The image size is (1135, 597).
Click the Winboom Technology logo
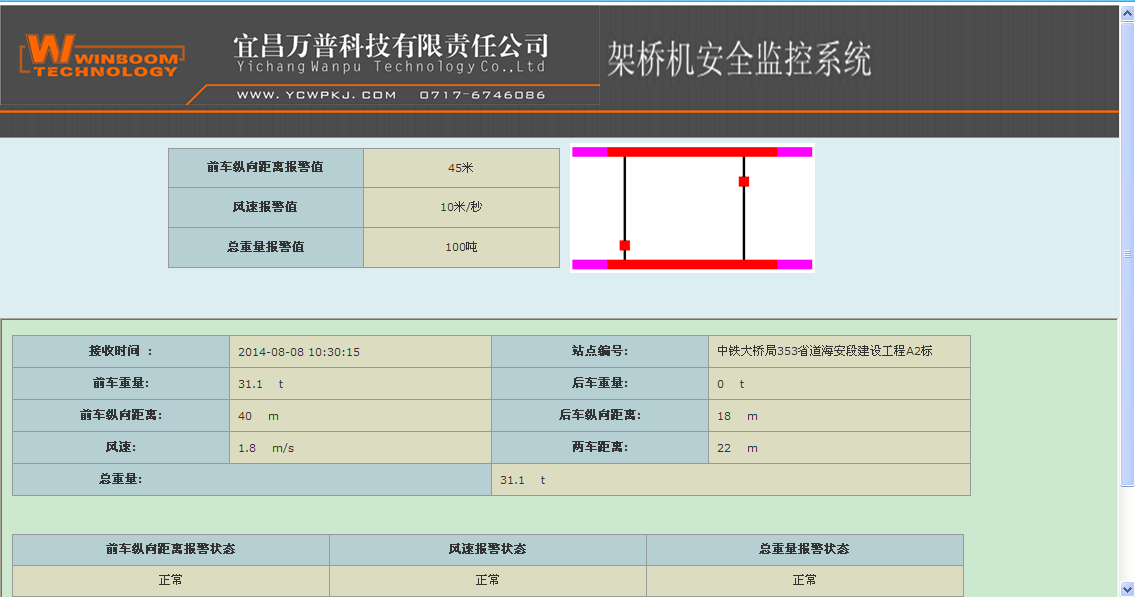(101, 55)
